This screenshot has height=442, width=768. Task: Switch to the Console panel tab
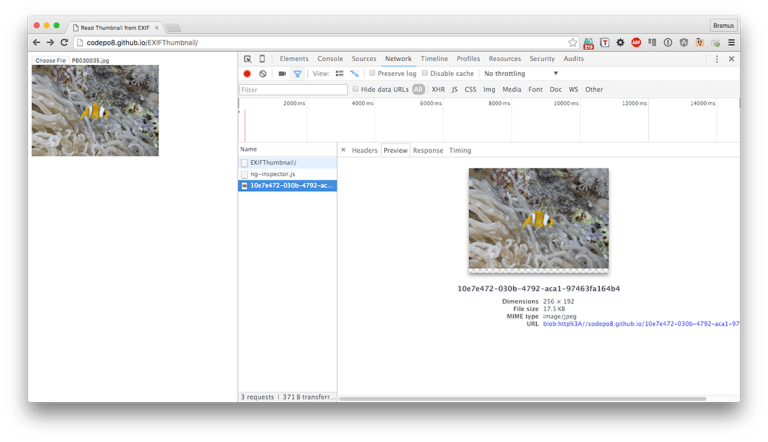330,59
